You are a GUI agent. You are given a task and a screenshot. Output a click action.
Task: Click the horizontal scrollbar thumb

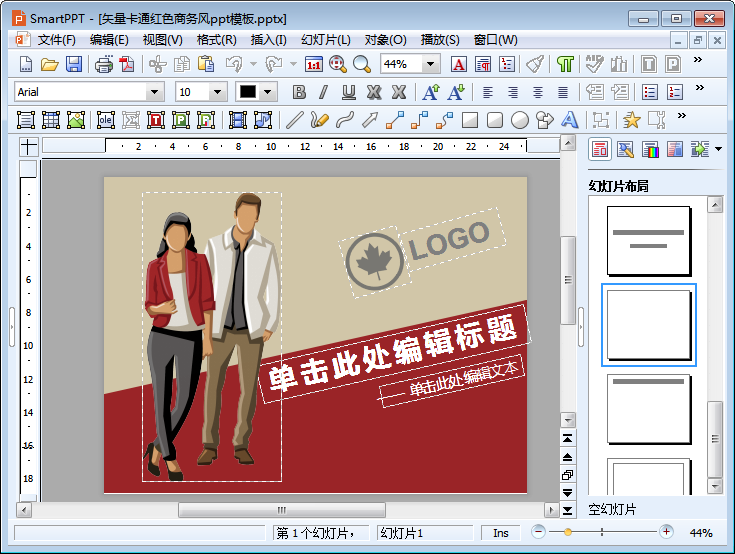(282, 510)
